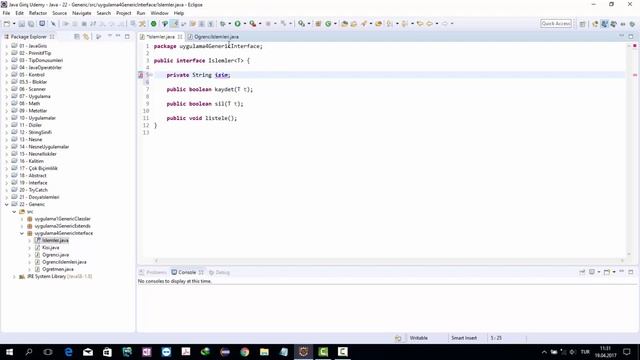This screenshot has width=640, height=360.
Task: Select the 18 - Abstract project
Action: pyautogui.click(x=33, y=176)
